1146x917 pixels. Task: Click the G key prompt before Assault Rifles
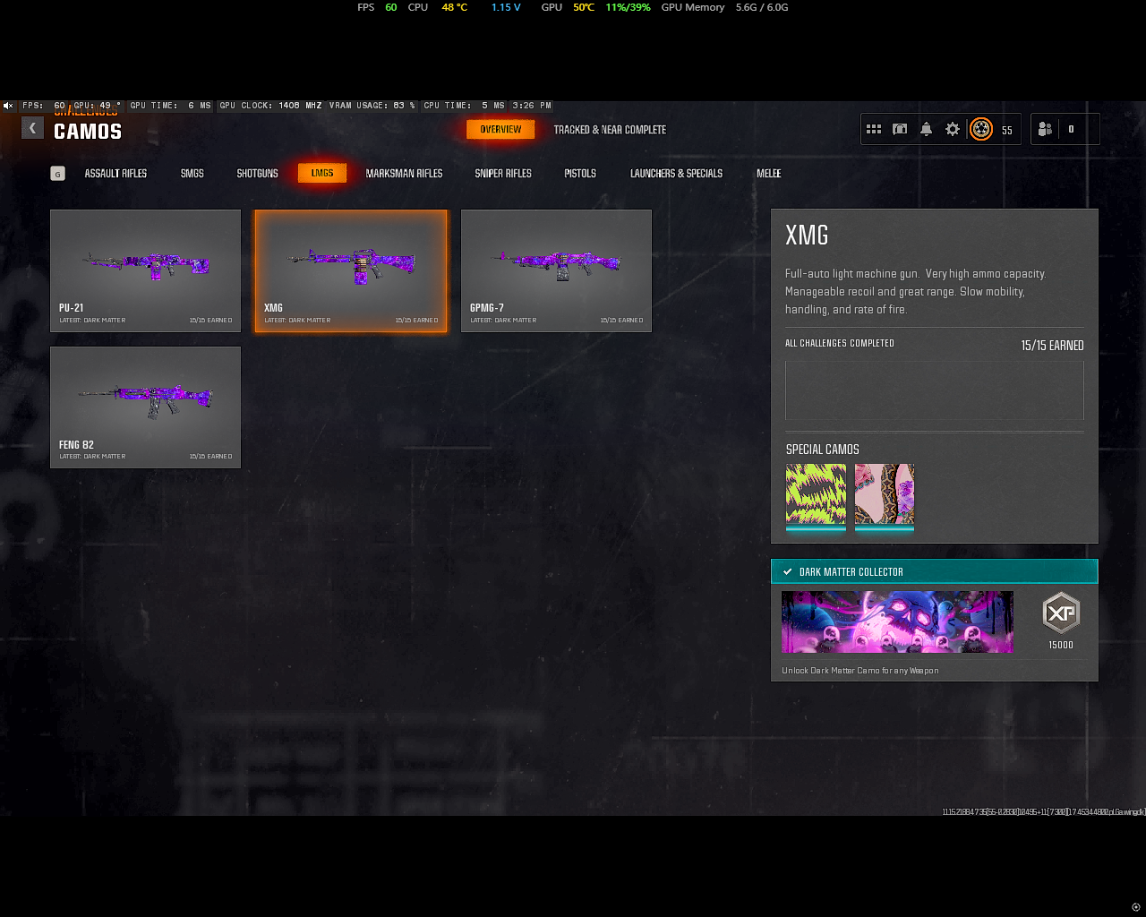[58, 174]
